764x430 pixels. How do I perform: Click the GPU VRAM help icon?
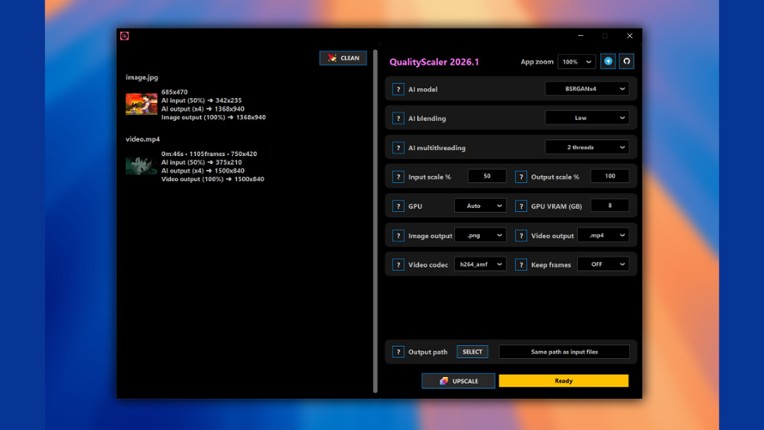tap(521, 206)
